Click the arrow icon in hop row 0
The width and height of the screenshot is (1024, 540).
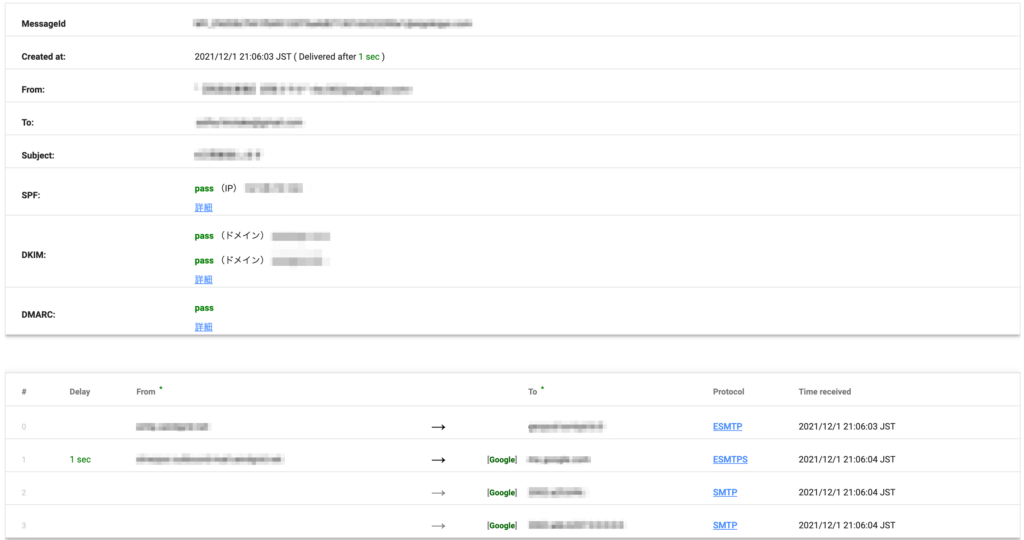pos(438,427)
